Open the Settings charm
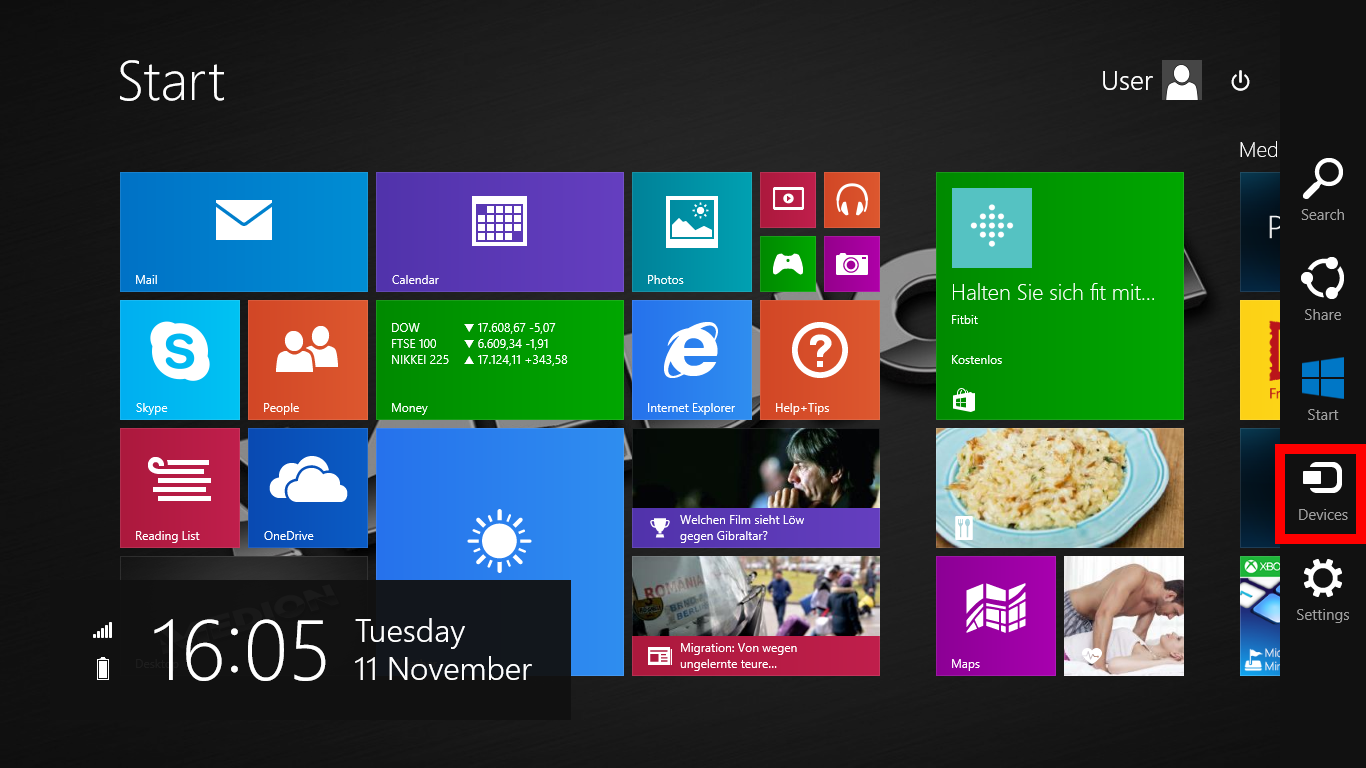1366x768 pixels. pos(1322,592)
